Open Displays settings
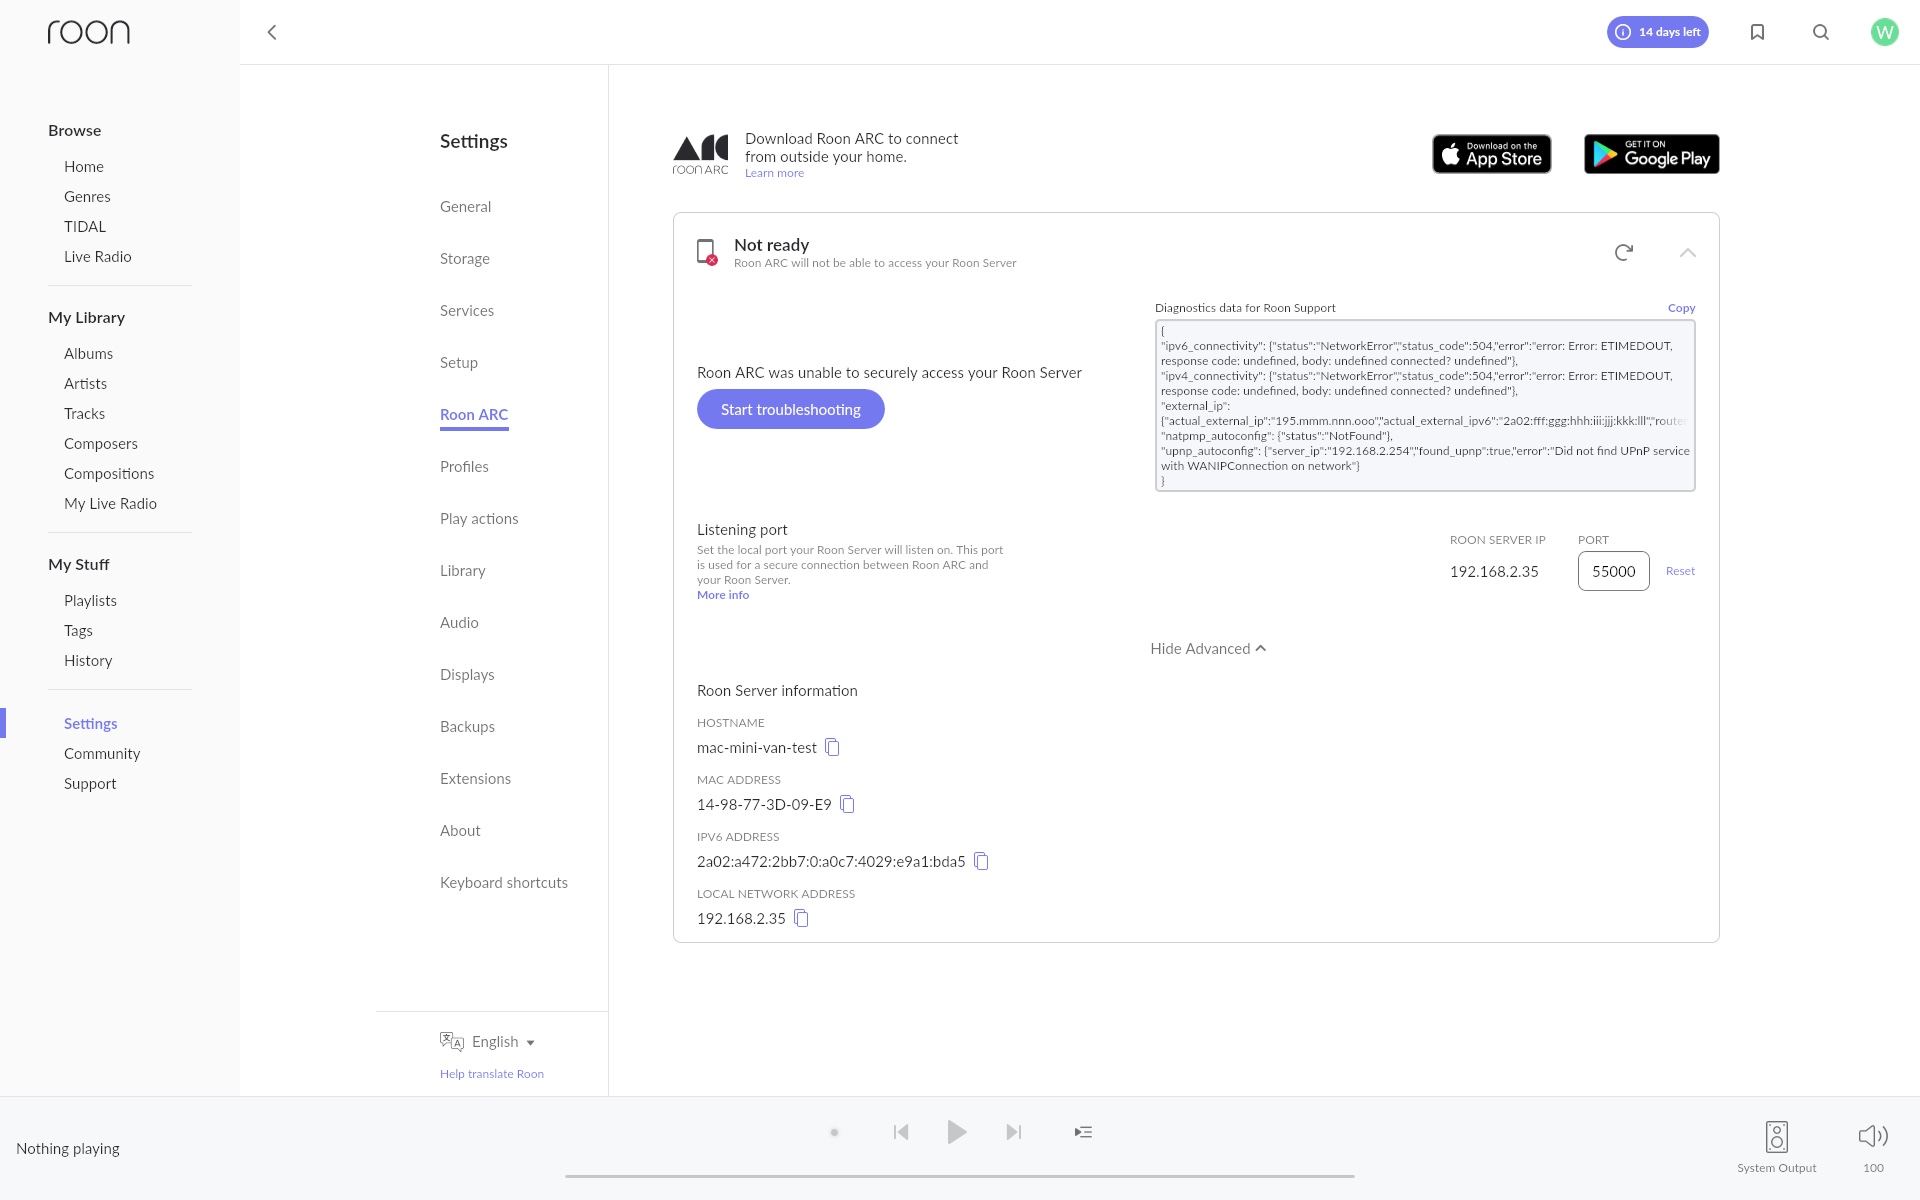 [x=467, y=675]
